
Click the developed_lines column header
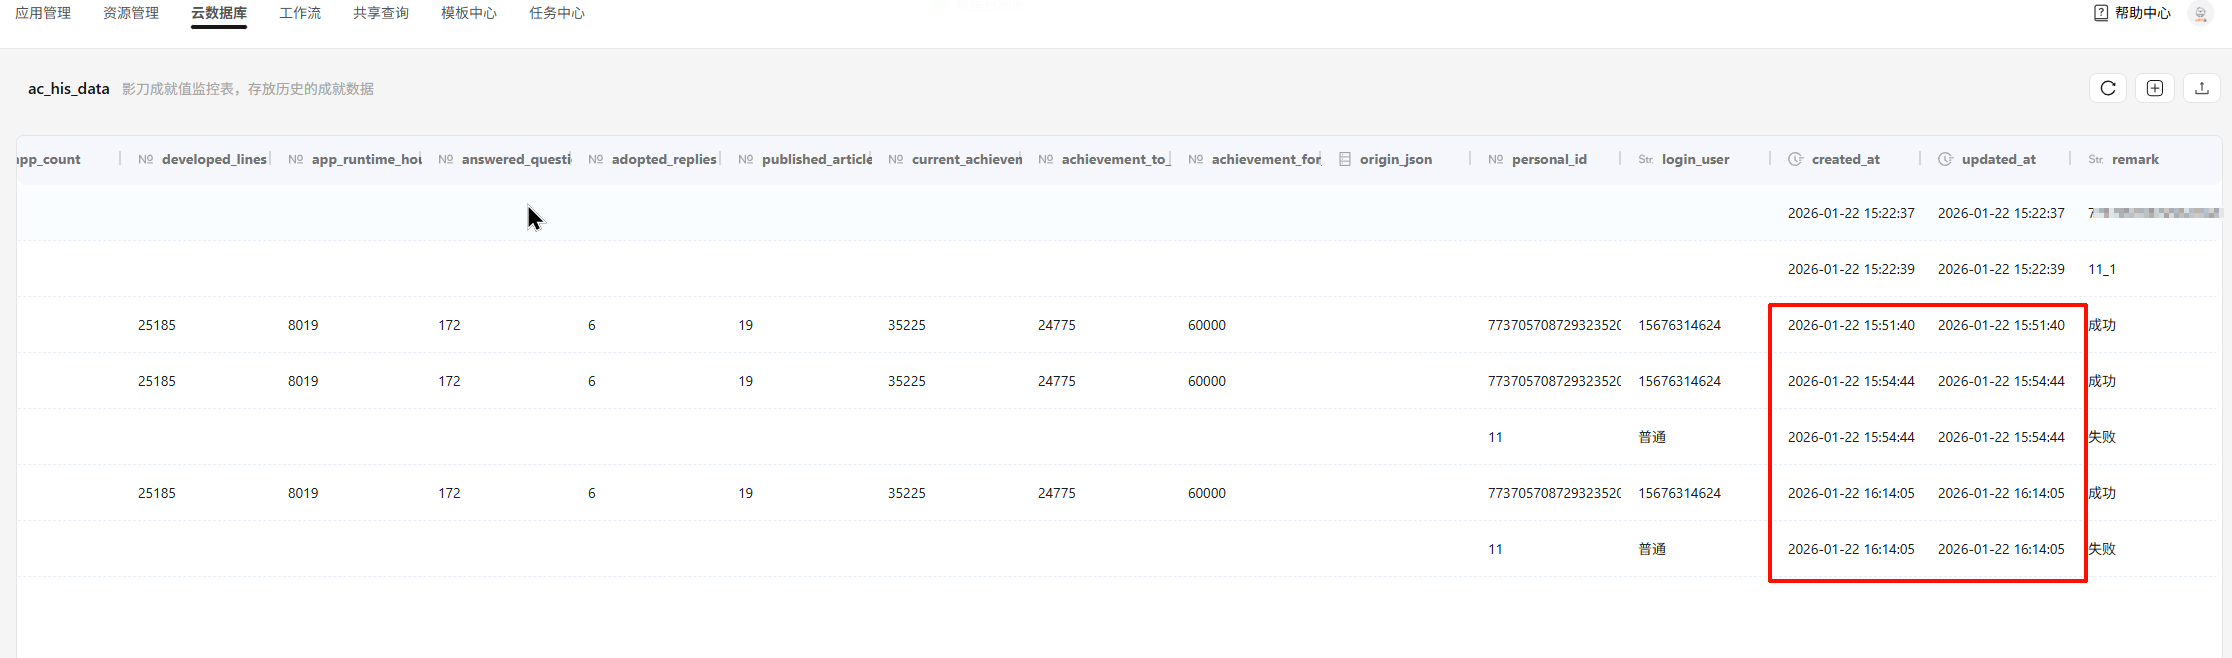214,159
